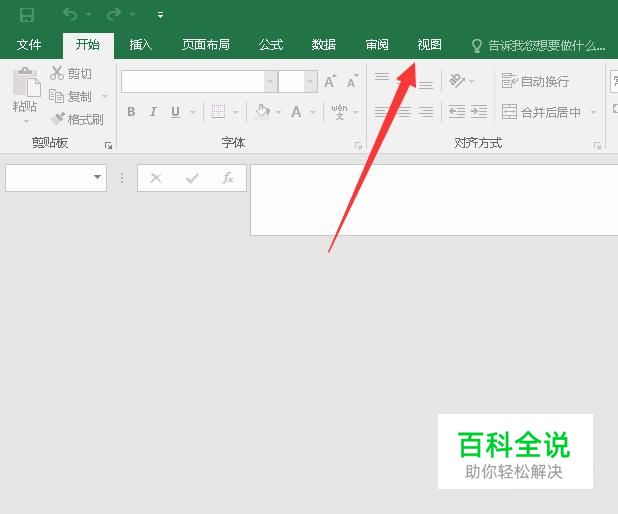Viewport: 618px width, 514px height.
Task: Switch to the 开始 ribbon tab
Action: pos(88,45)
